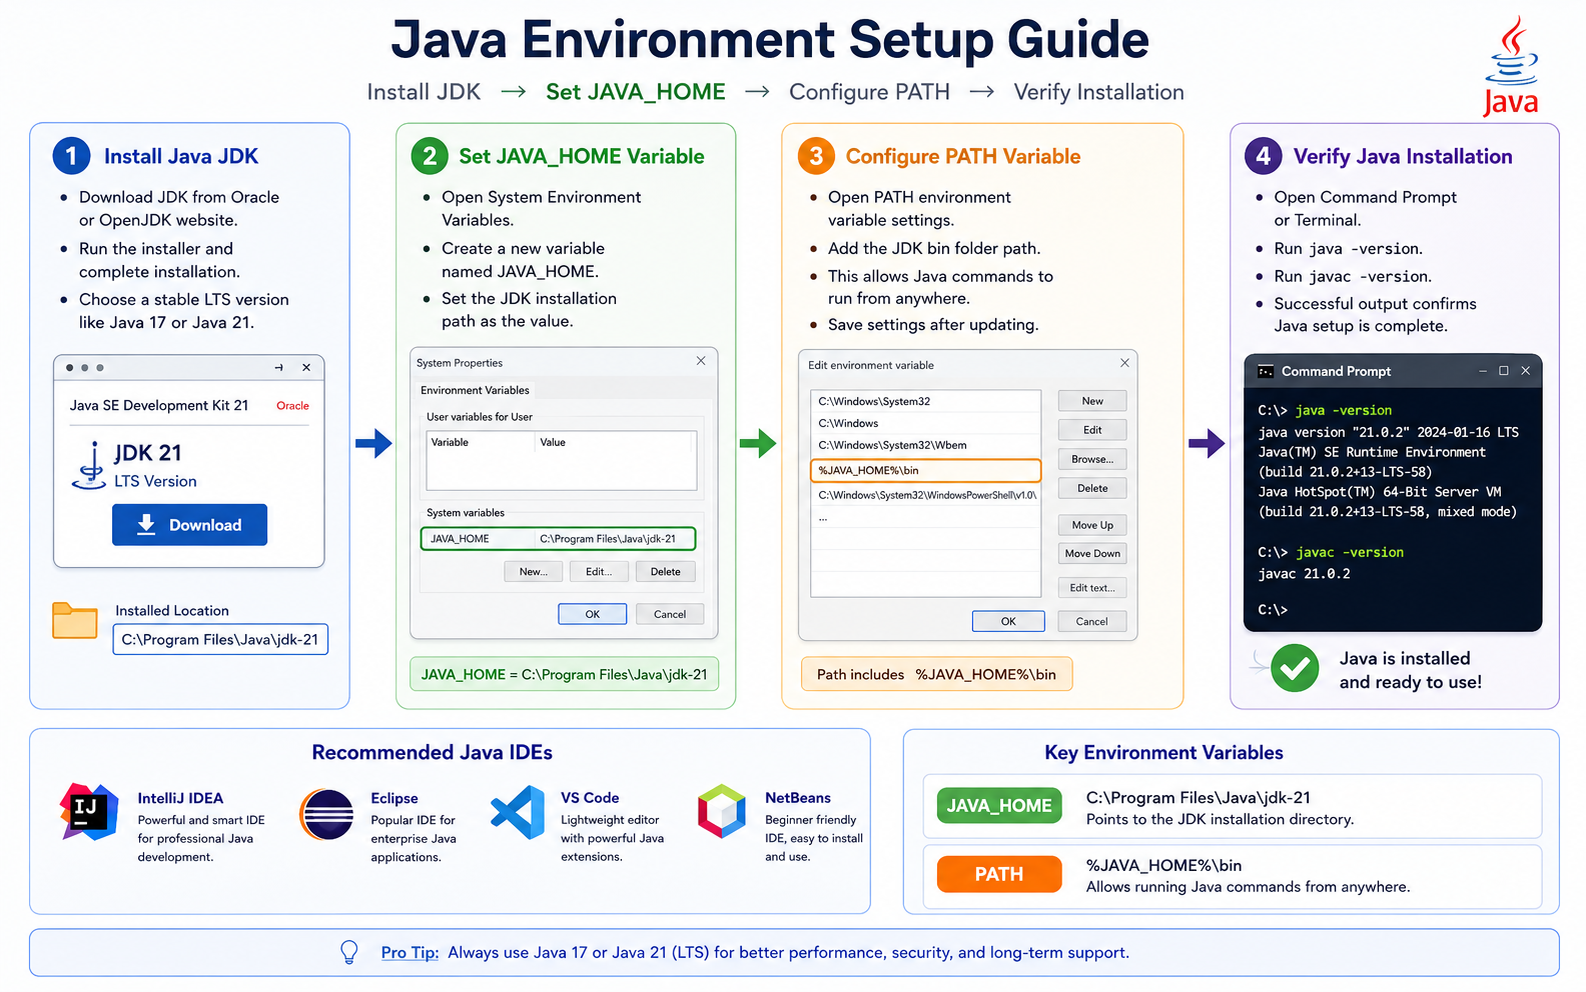Close the System Properties dialog

tap(701, 361)
